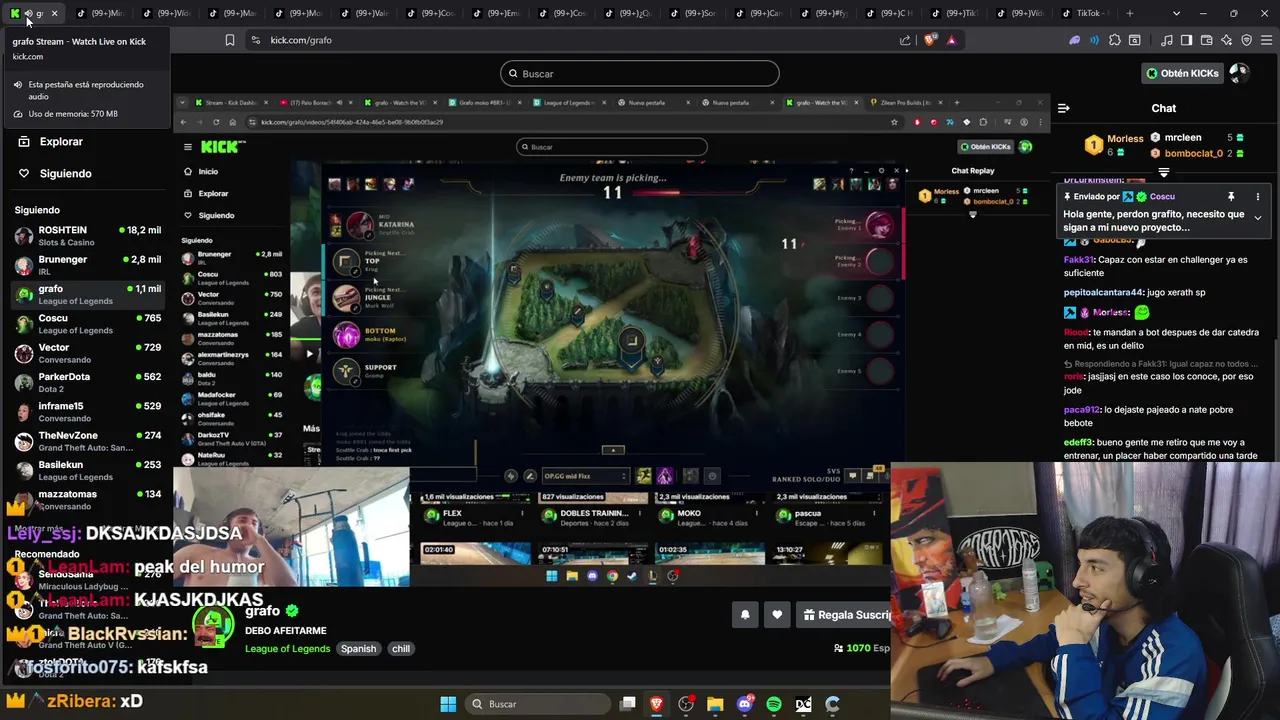
Task: Click the League of Legends category link
Action: point(288,649)
